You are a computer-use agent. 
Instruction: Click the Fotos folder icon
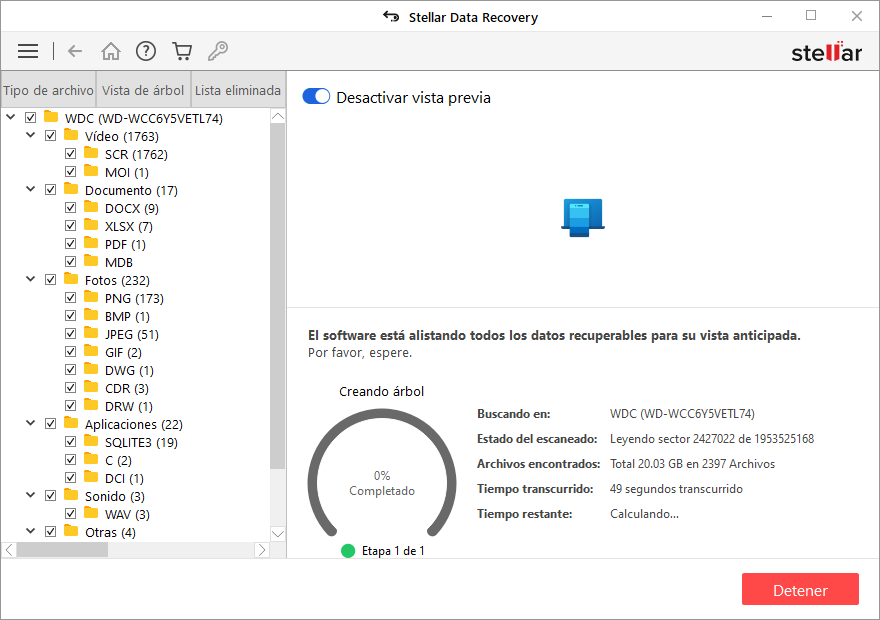click(71, 279)
